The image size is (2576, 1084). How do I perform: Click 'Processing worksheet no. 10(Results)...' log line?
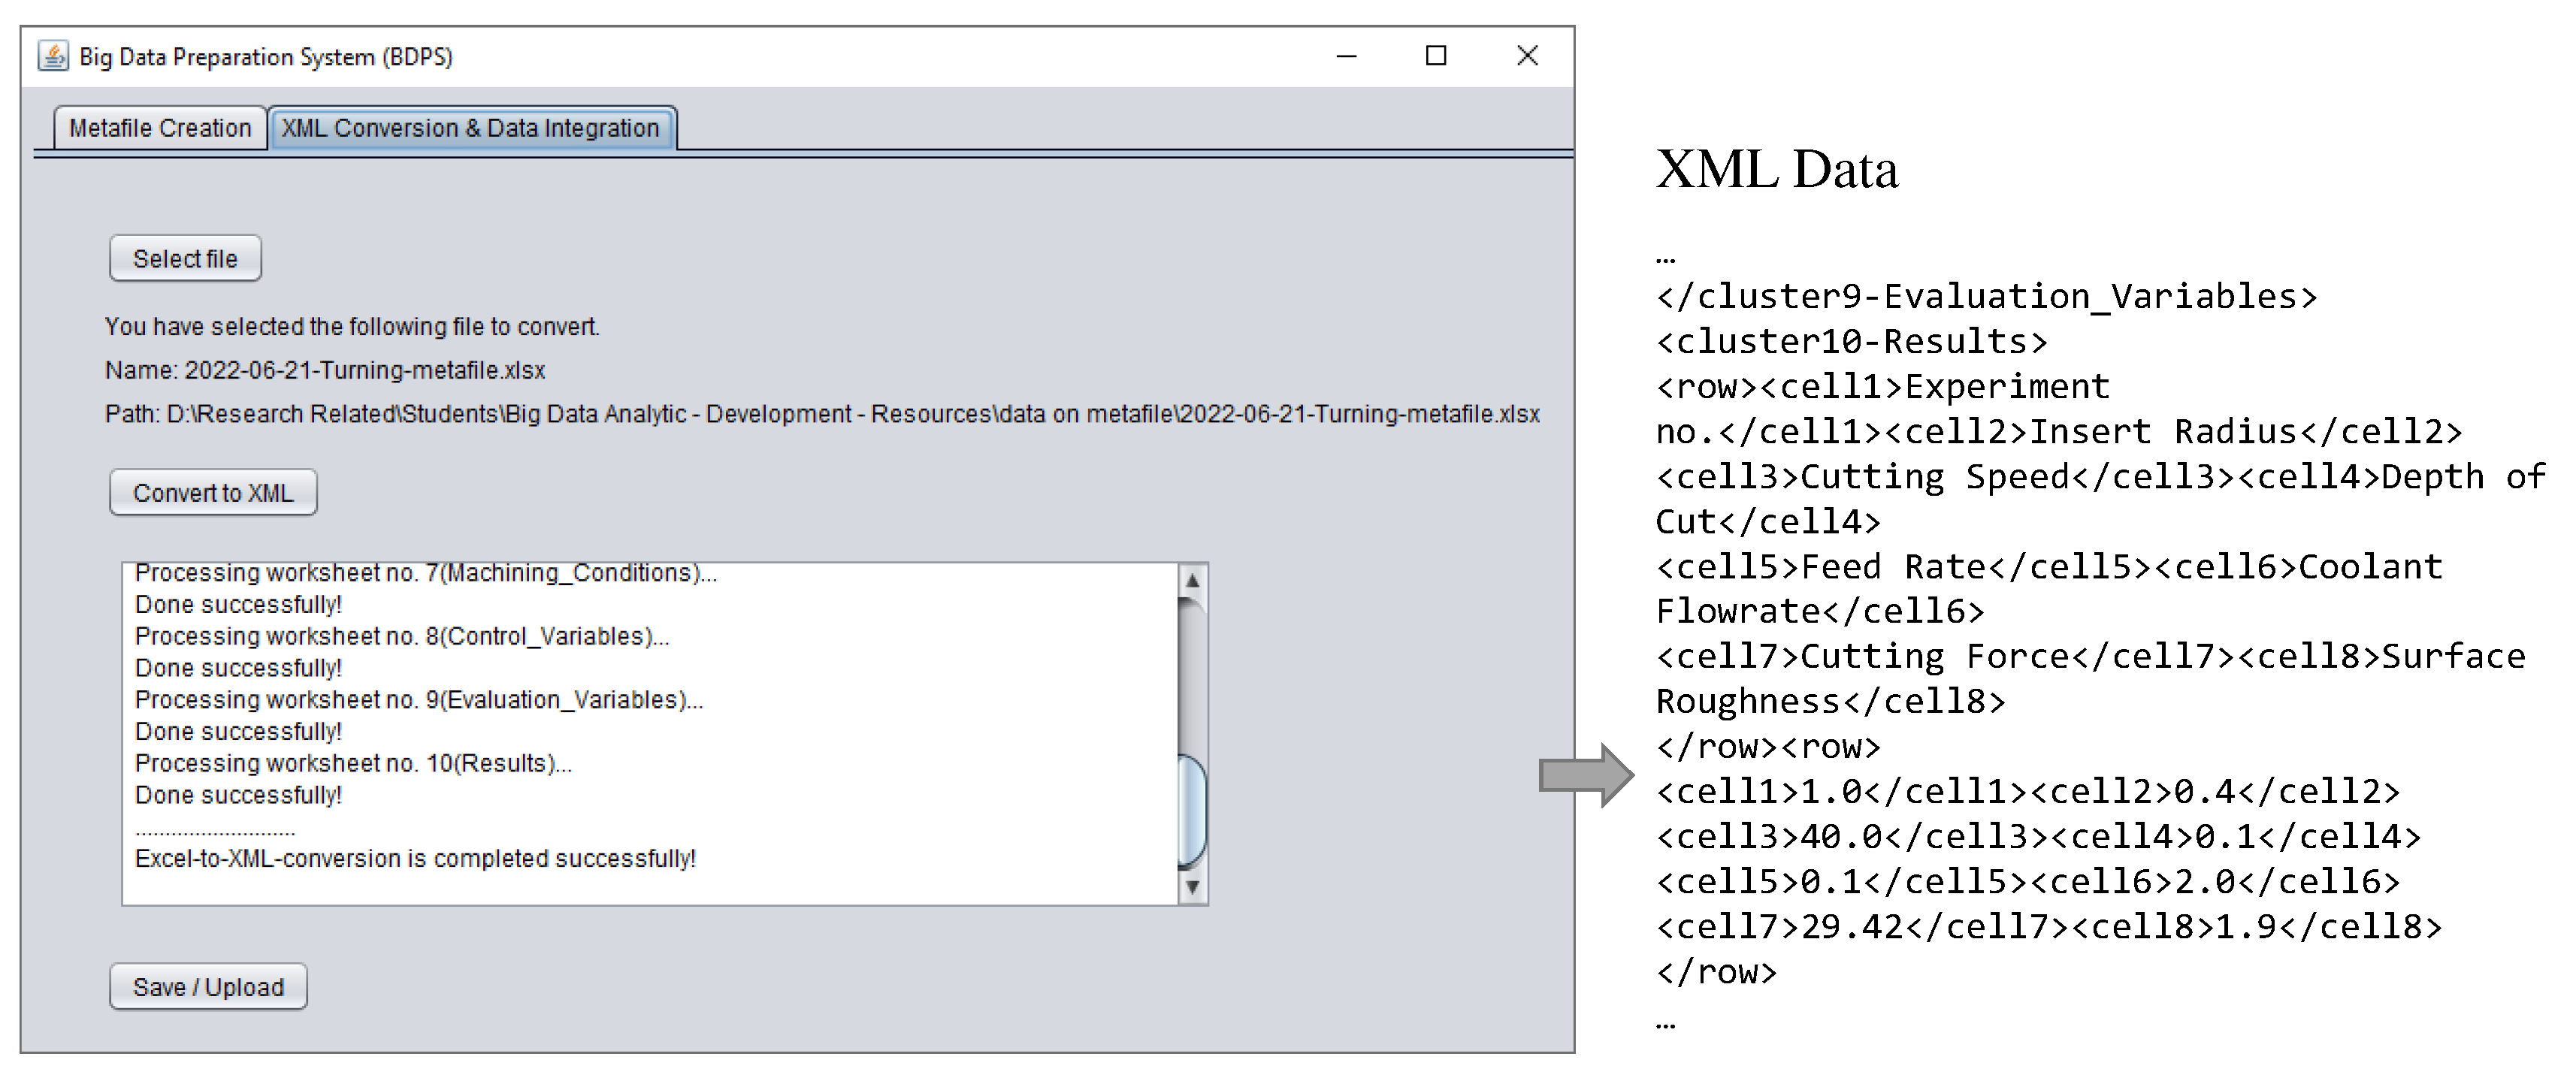(x=353, y=764)
